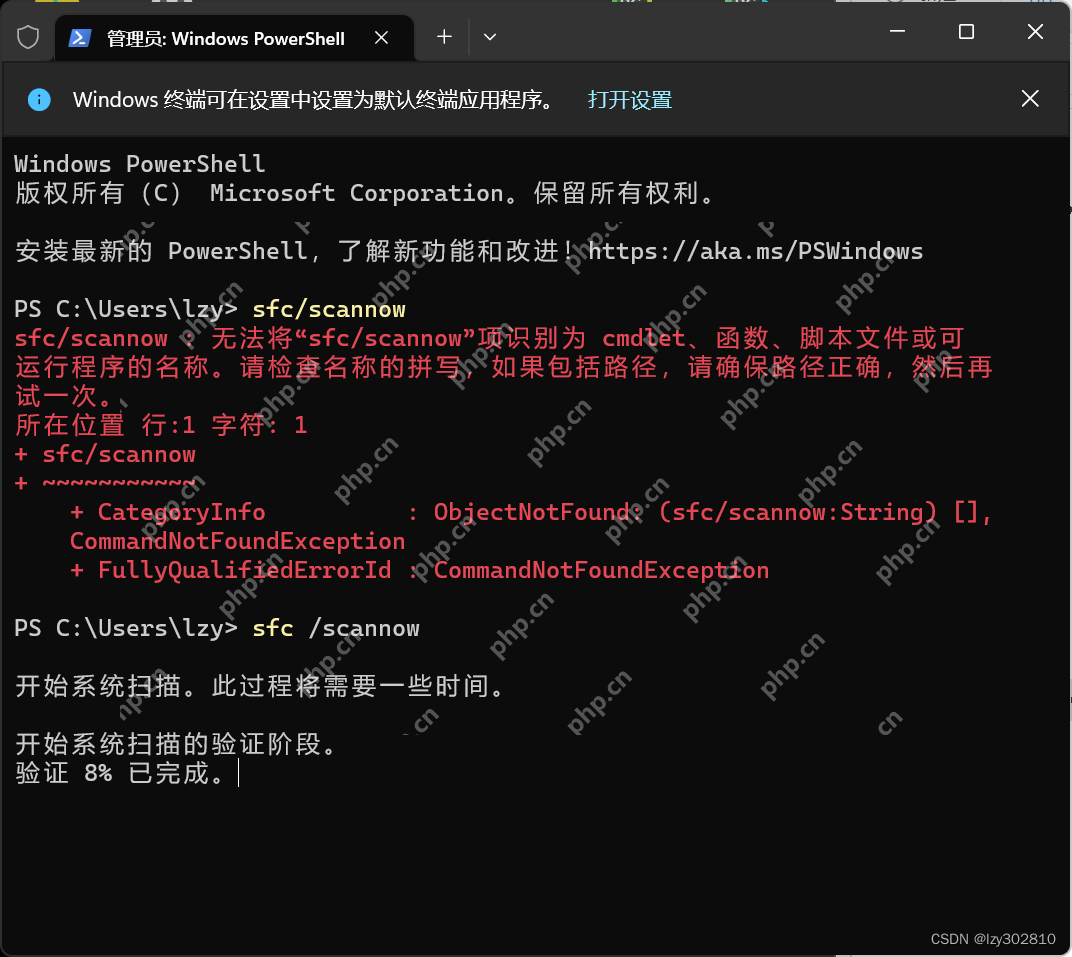This screenshot has height=957, width=1072.
Task: Click the sfc /scannow command text
Action: pos(337,628)
